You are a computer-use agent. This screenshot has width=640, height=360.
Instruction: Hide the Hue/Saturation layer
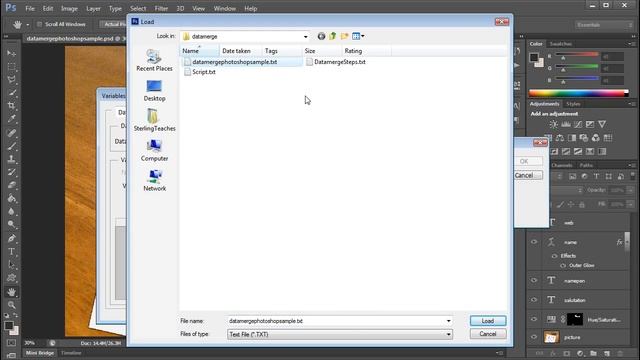point(534,319)
